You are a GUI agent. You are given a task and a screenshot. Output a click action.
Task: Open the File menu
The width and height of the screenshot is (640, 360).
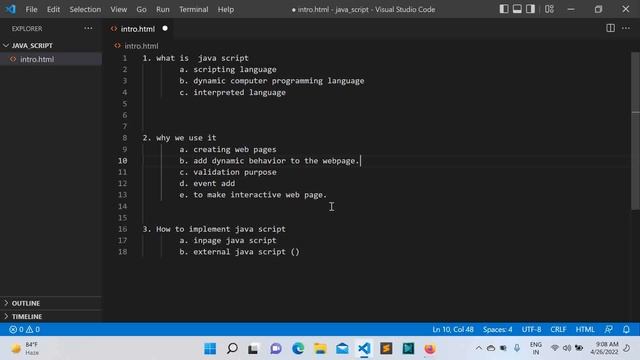point(31,9)
